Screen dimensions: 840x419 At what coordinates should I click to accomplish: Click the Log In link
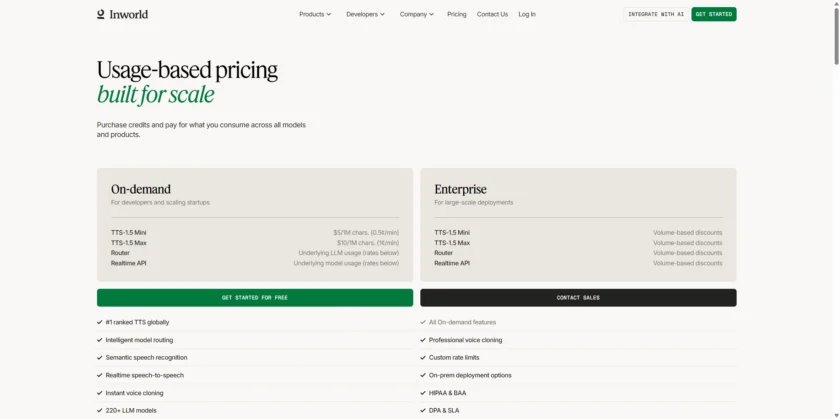point(527,14)
